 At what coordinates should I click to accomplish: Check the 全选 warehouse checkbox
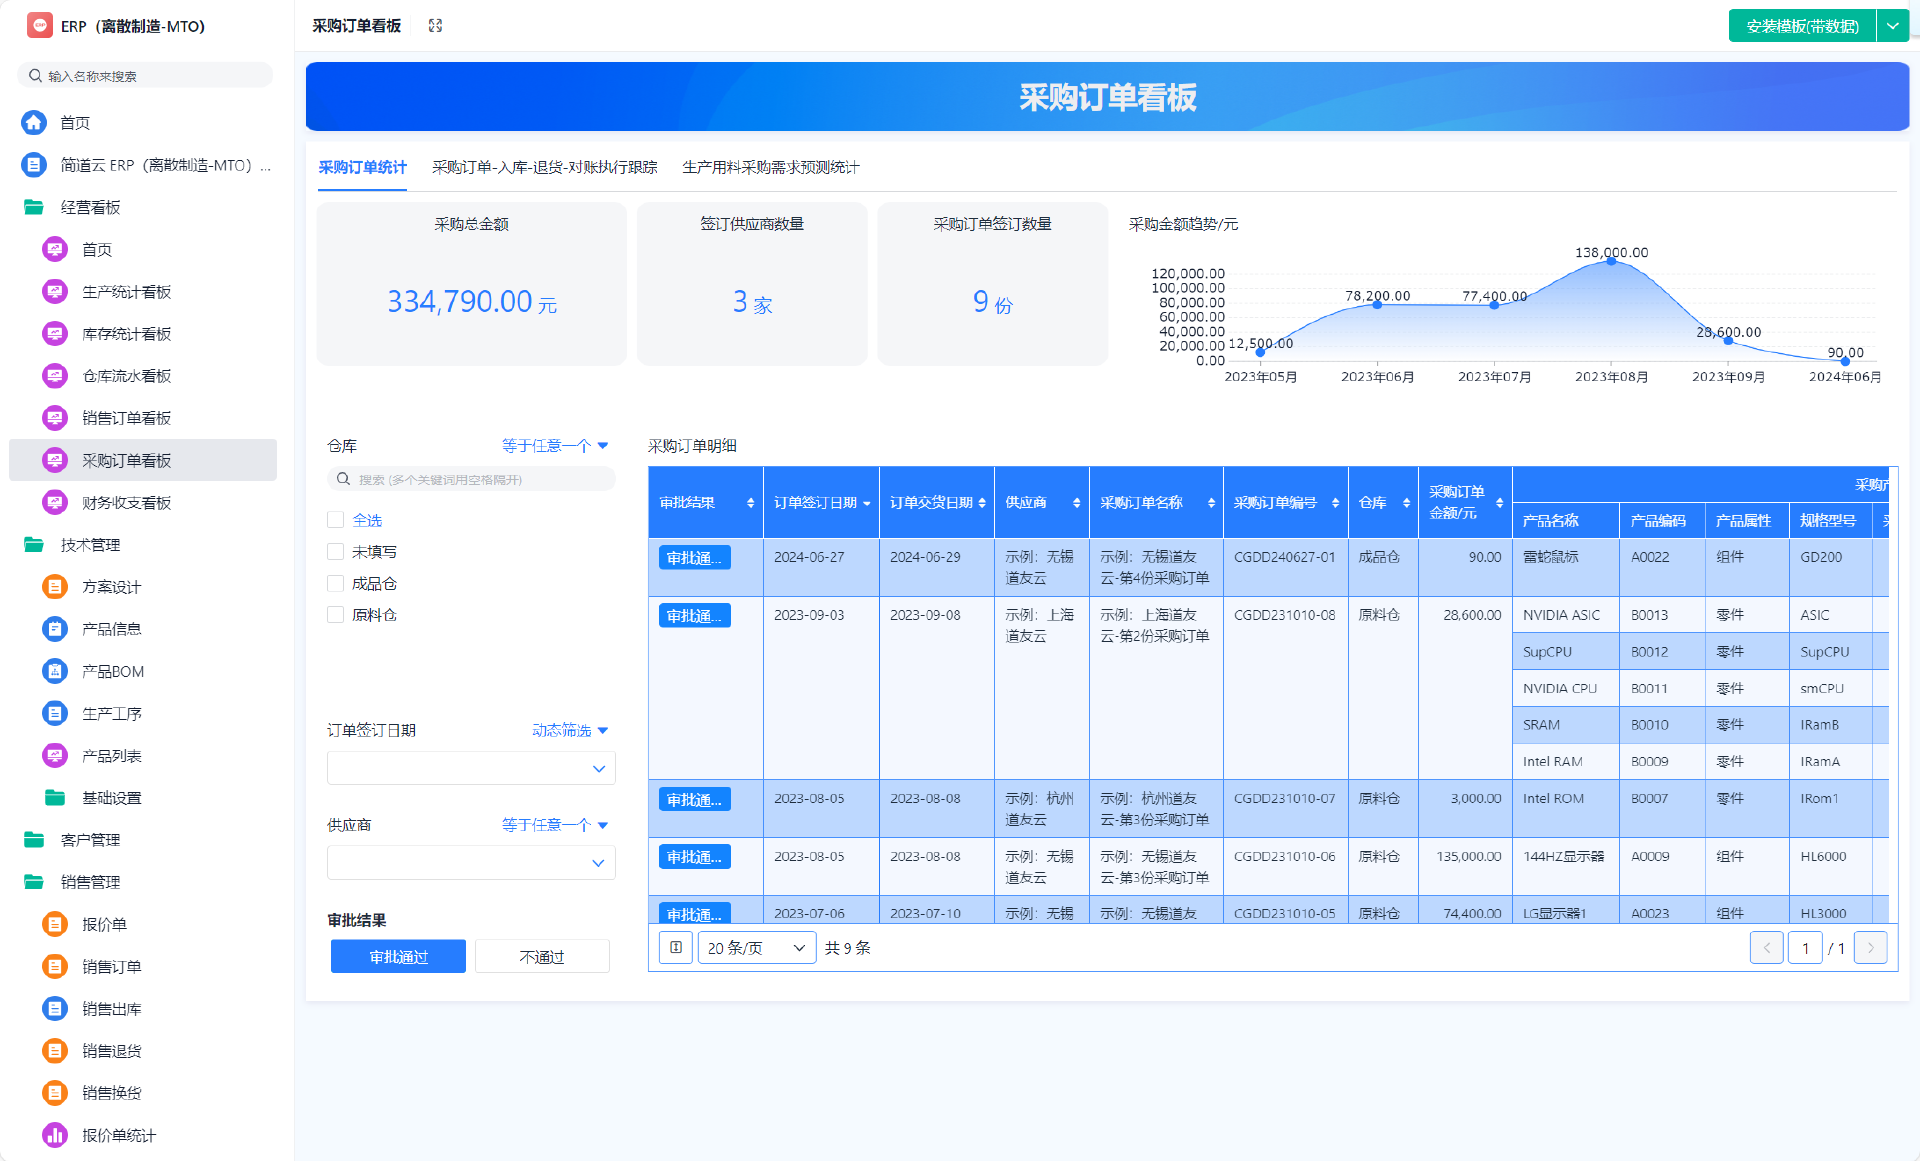point(336,520)
